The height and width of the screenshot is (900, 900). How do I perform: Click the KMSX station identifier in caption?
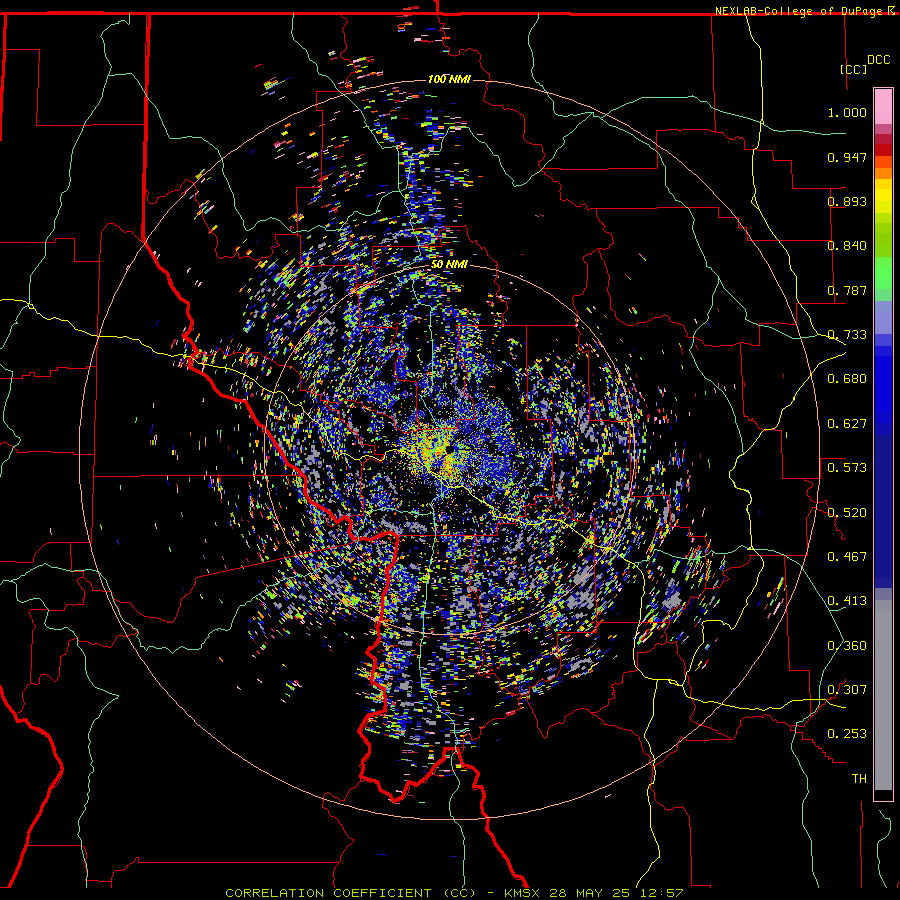[522, 893]
